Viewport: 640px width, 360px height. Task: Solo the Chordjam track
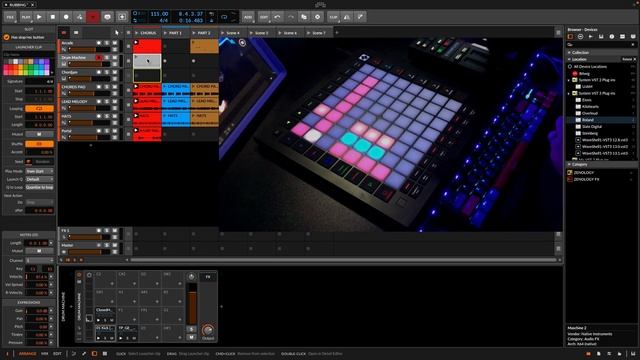[107, 72]
